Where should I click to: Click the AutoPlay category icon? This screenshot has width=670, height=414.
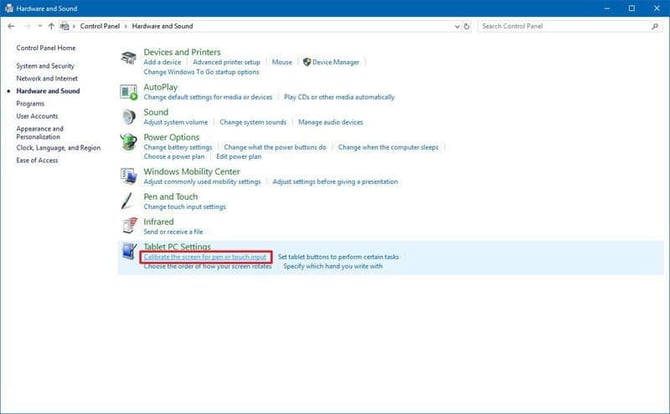[129, 92]
